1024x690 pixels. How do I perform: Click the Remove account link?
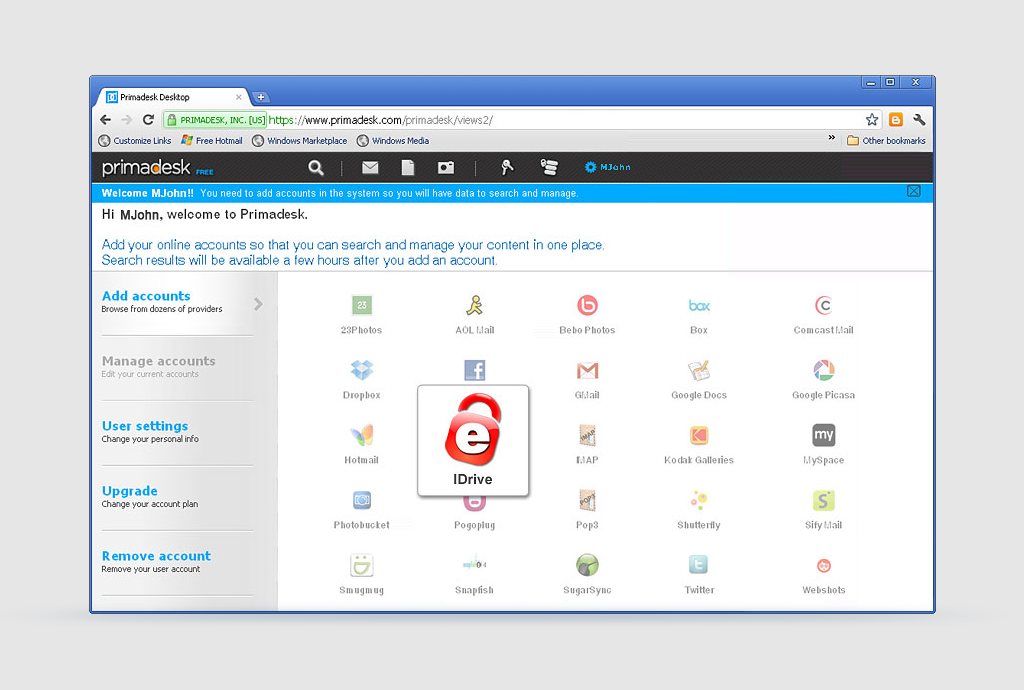[156, 556]
